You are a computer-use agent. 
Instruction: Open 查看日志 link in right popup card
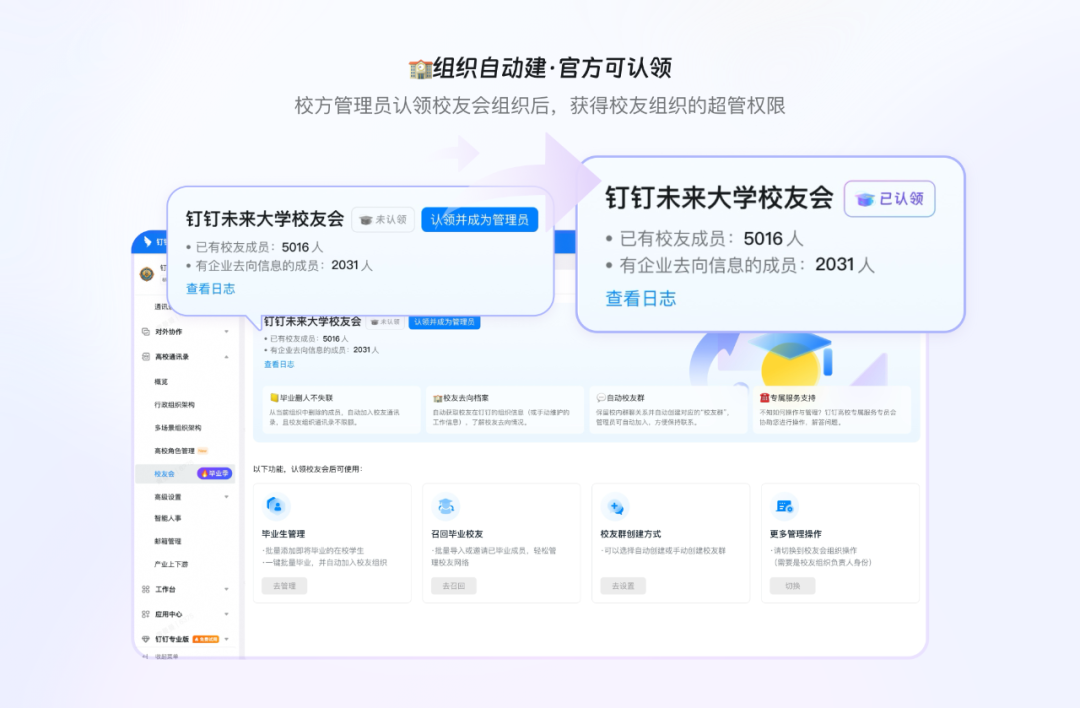(x=640, y=298)
